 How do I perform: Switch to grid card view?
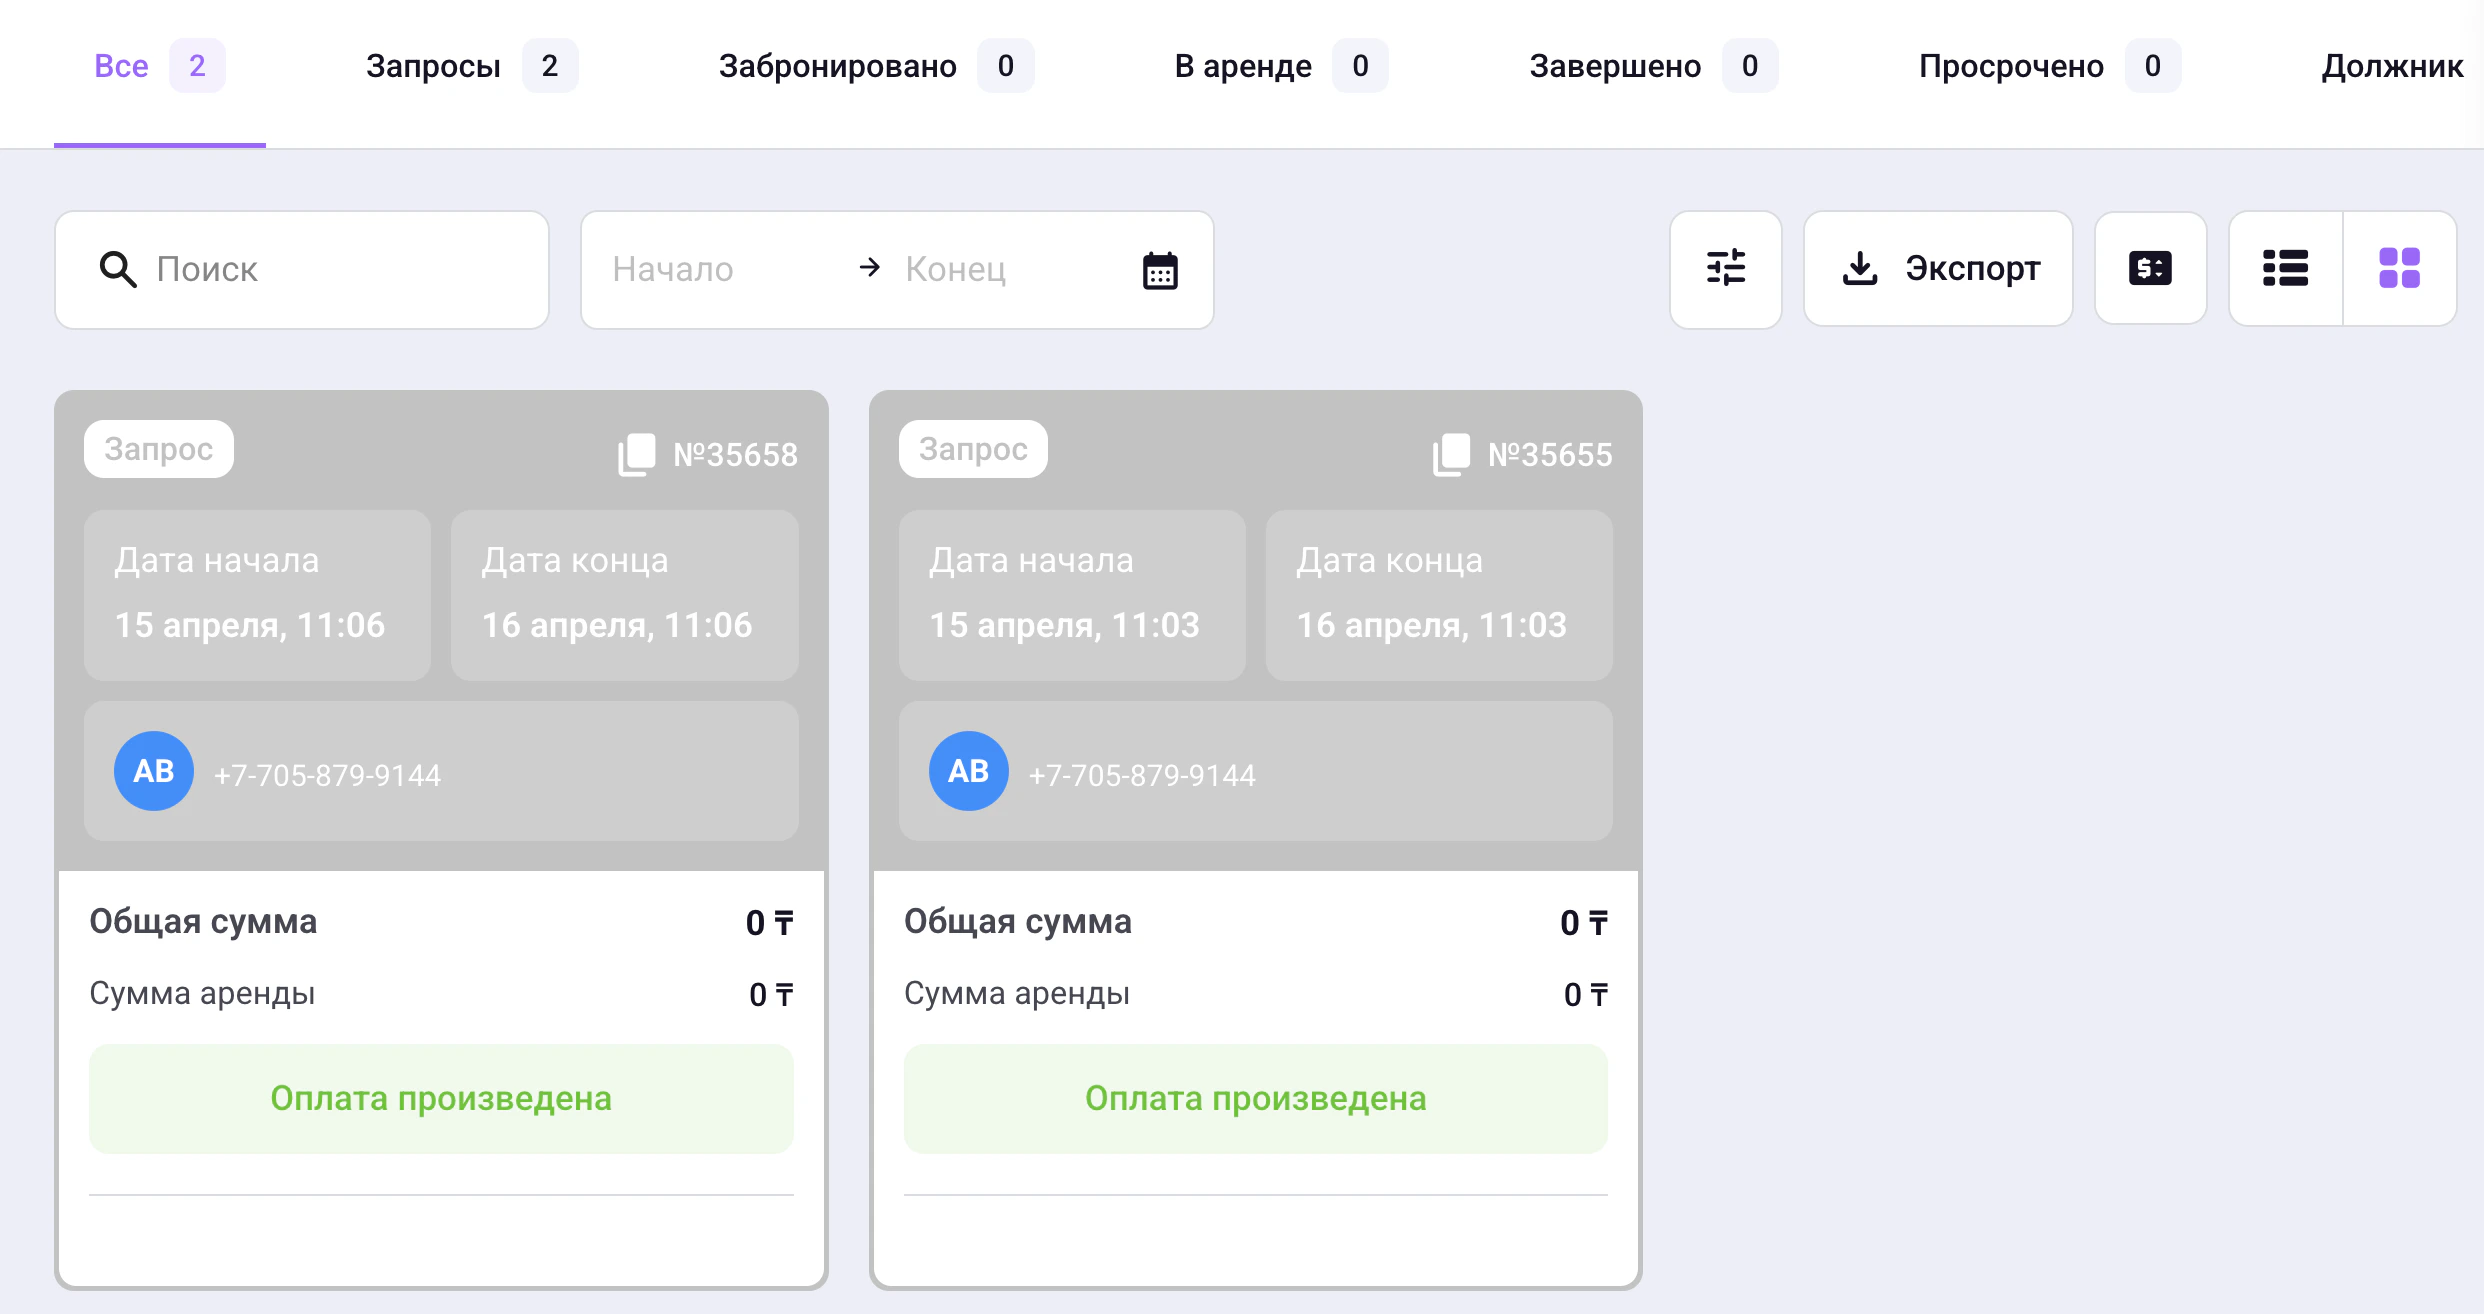click(2399, 268)
